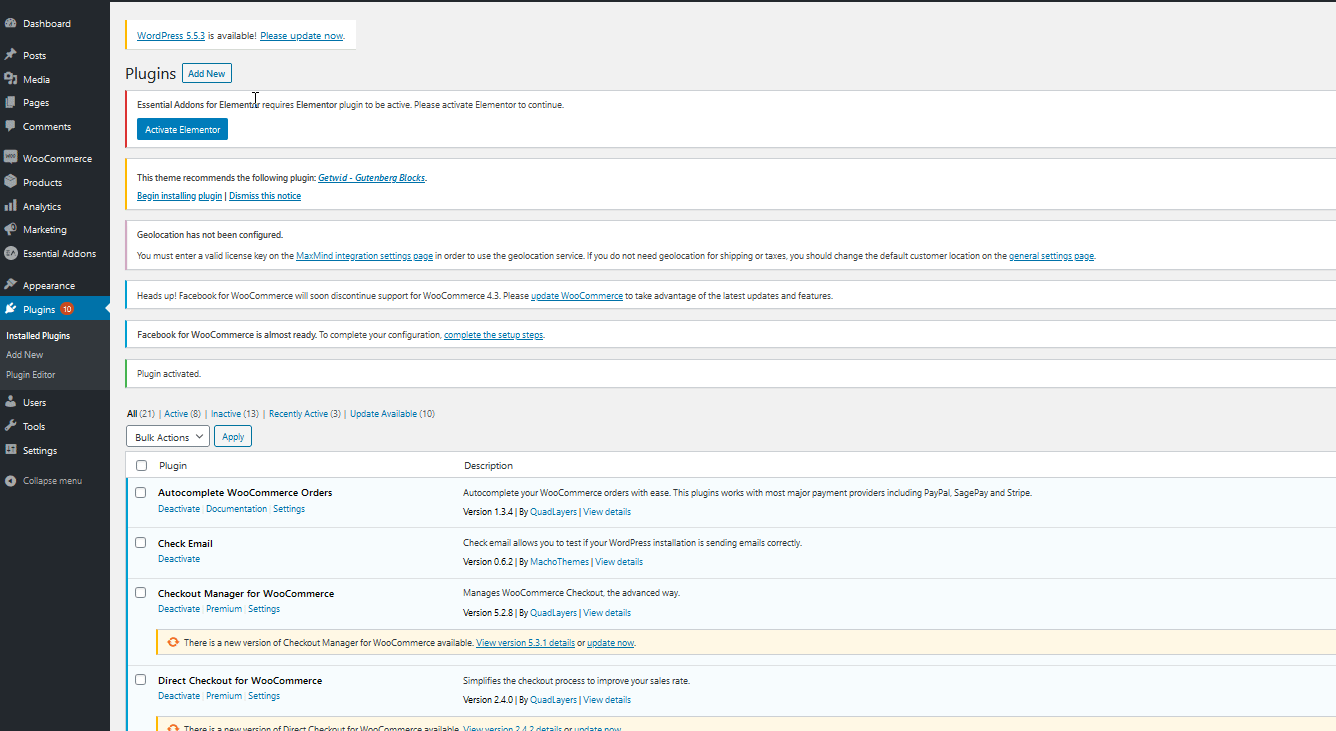This screenshot has height=731, width=1336.
Task: Open MachoThemes author link
Action: pyautogui.click(x=559, y=562)
